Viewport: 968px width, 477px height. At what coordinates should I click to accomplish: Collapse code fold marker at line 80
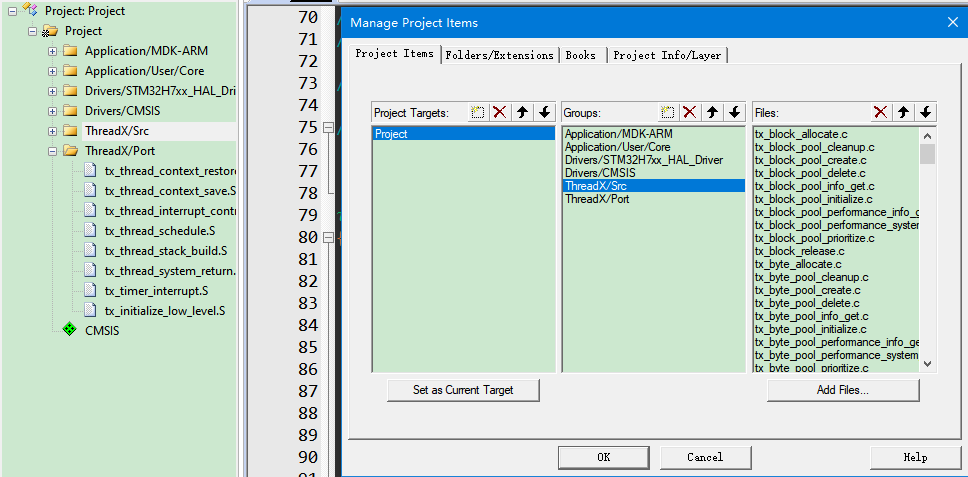pos(328,237)
